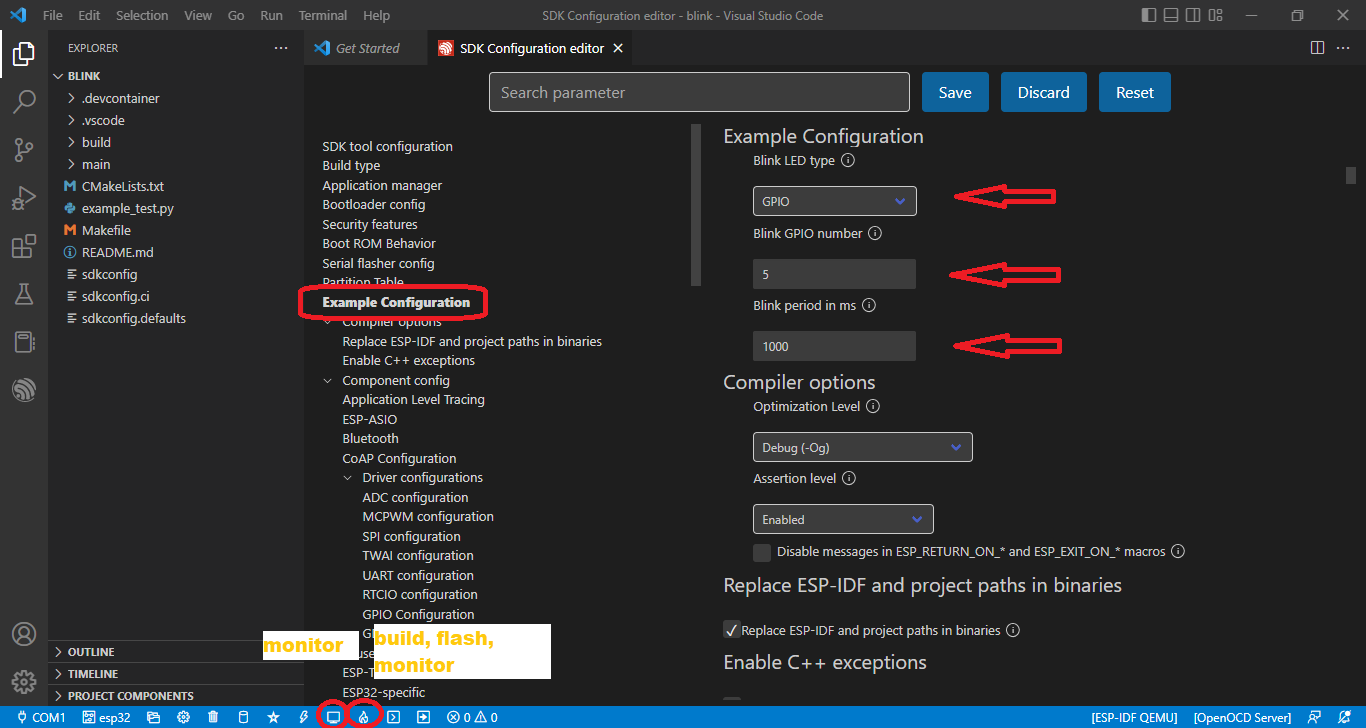The image size is (1366, 728).
Task: Open the Manage gear in activity bar
Action: coord(24,682)
